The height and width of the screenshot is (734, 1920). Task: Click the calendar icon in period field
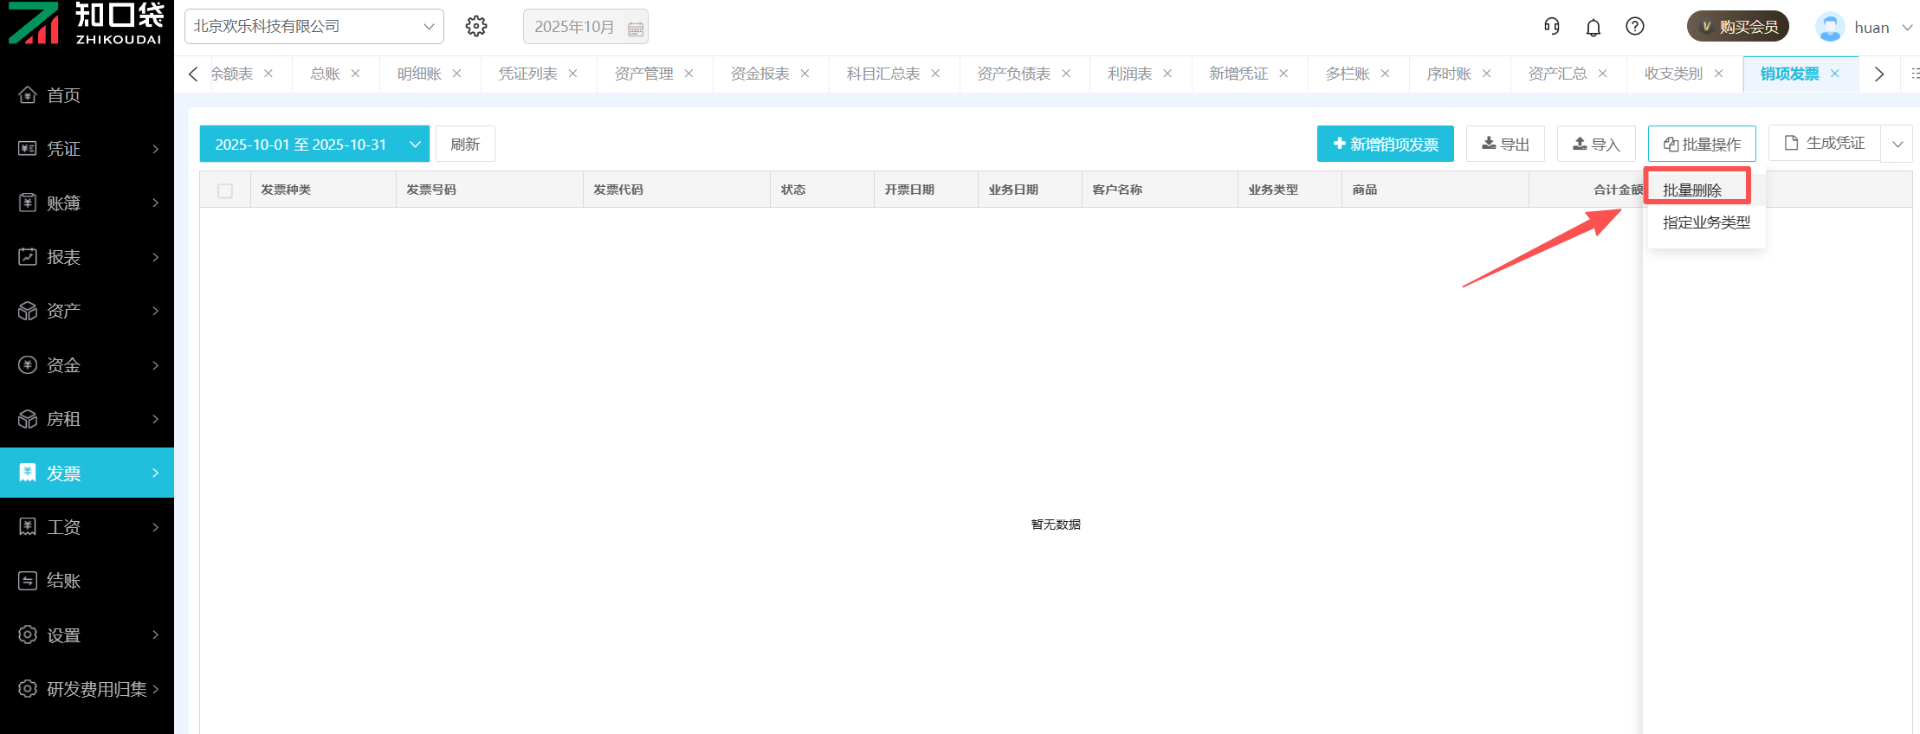[x=635, y=28]
